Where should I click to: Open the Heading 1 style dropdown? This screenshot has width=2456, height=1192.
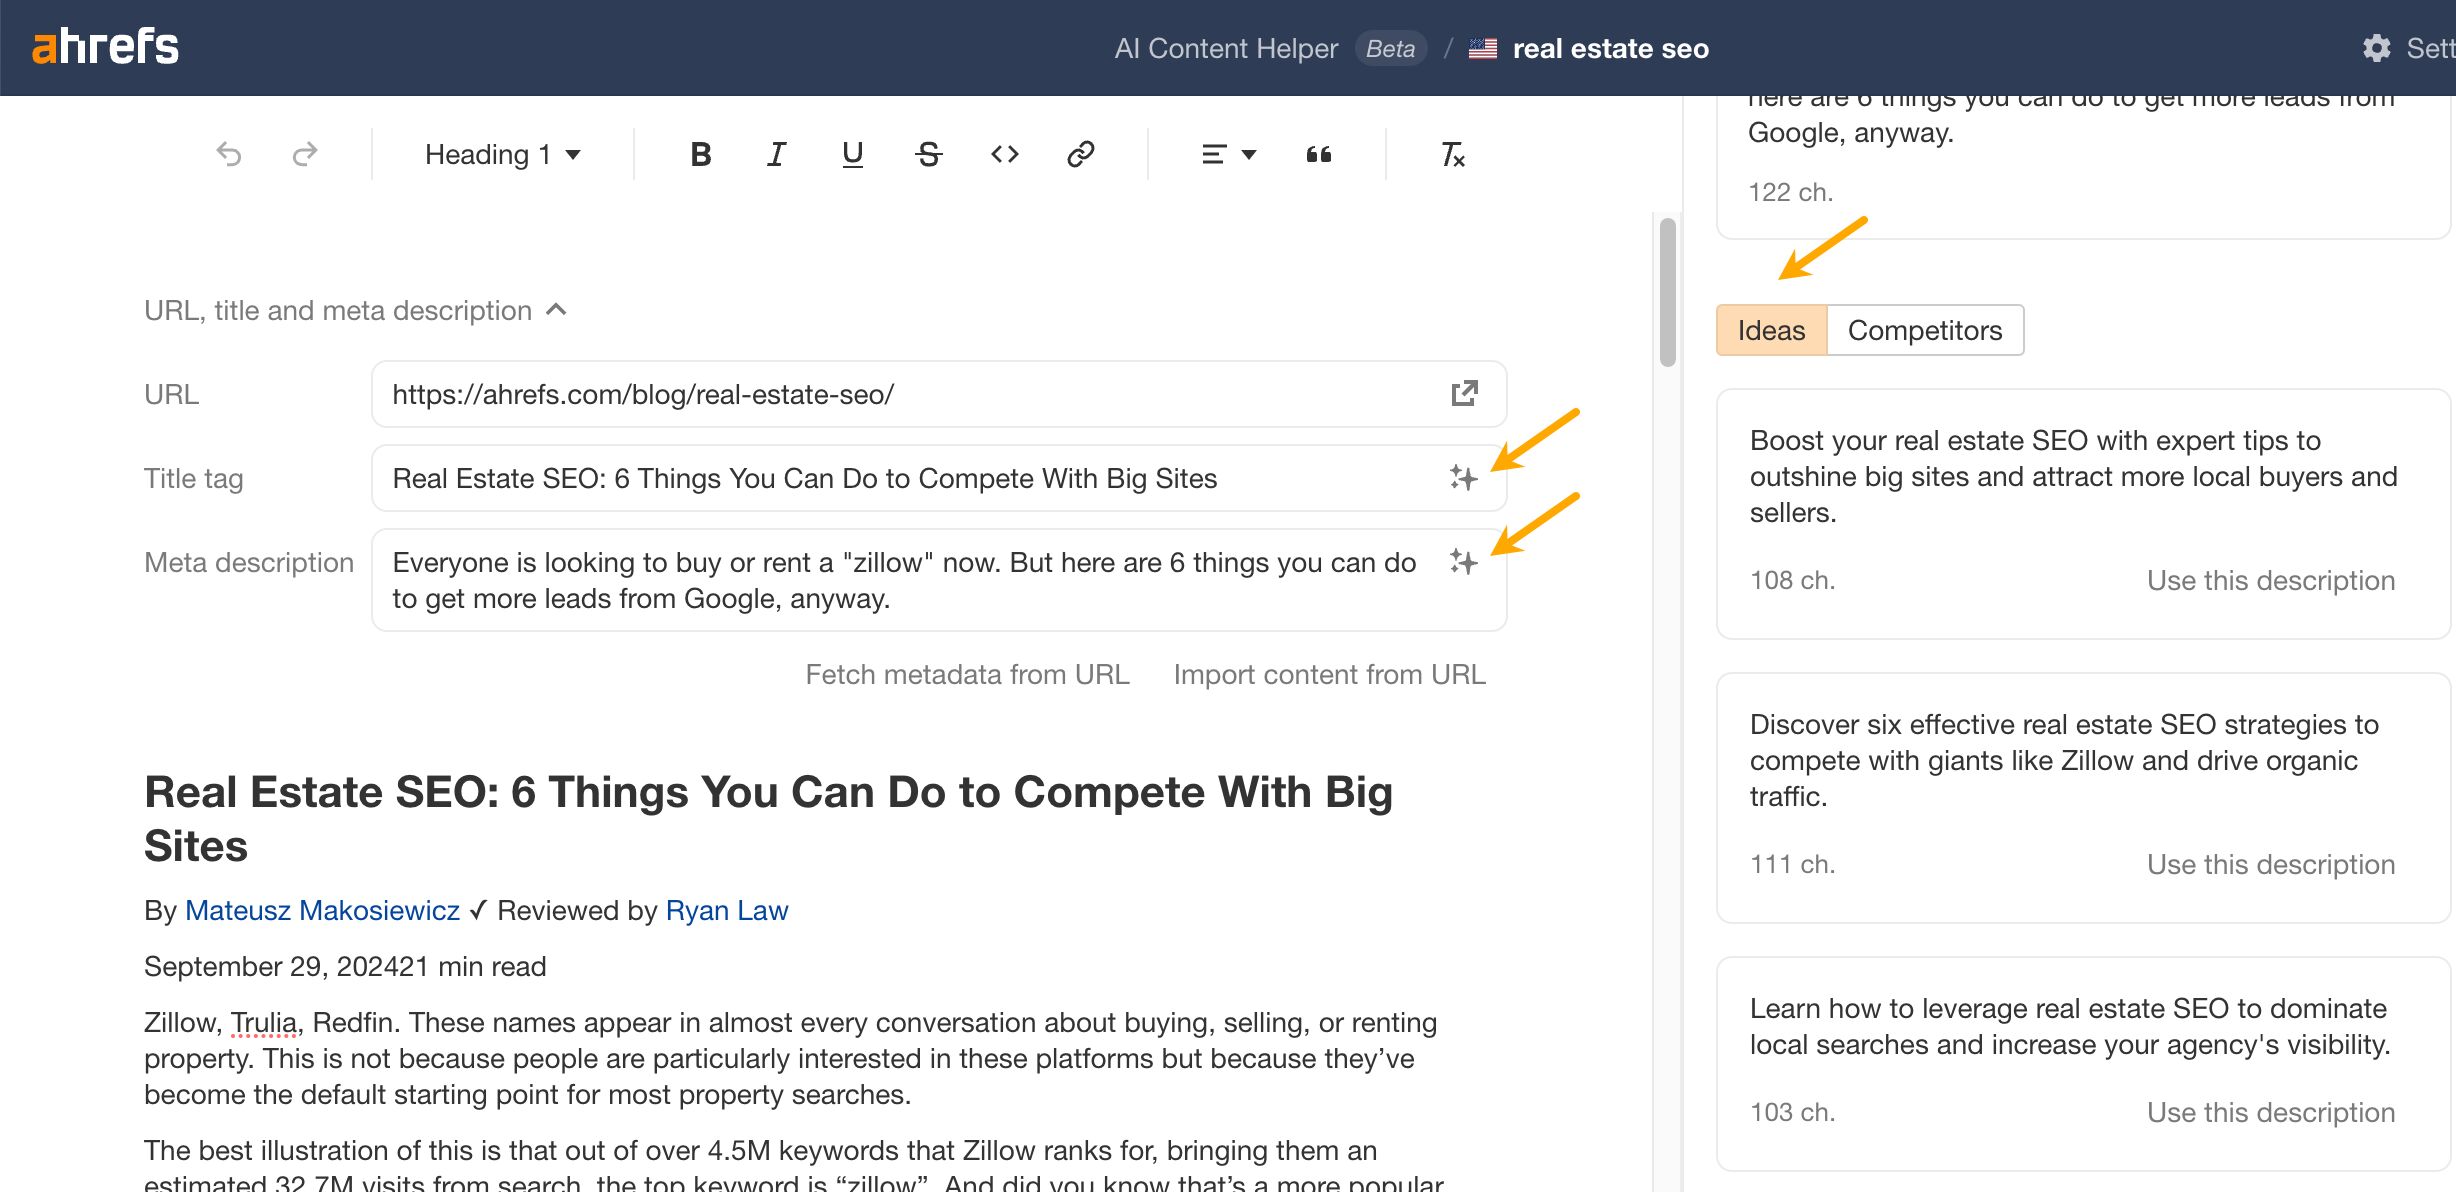tap(500, 154)
